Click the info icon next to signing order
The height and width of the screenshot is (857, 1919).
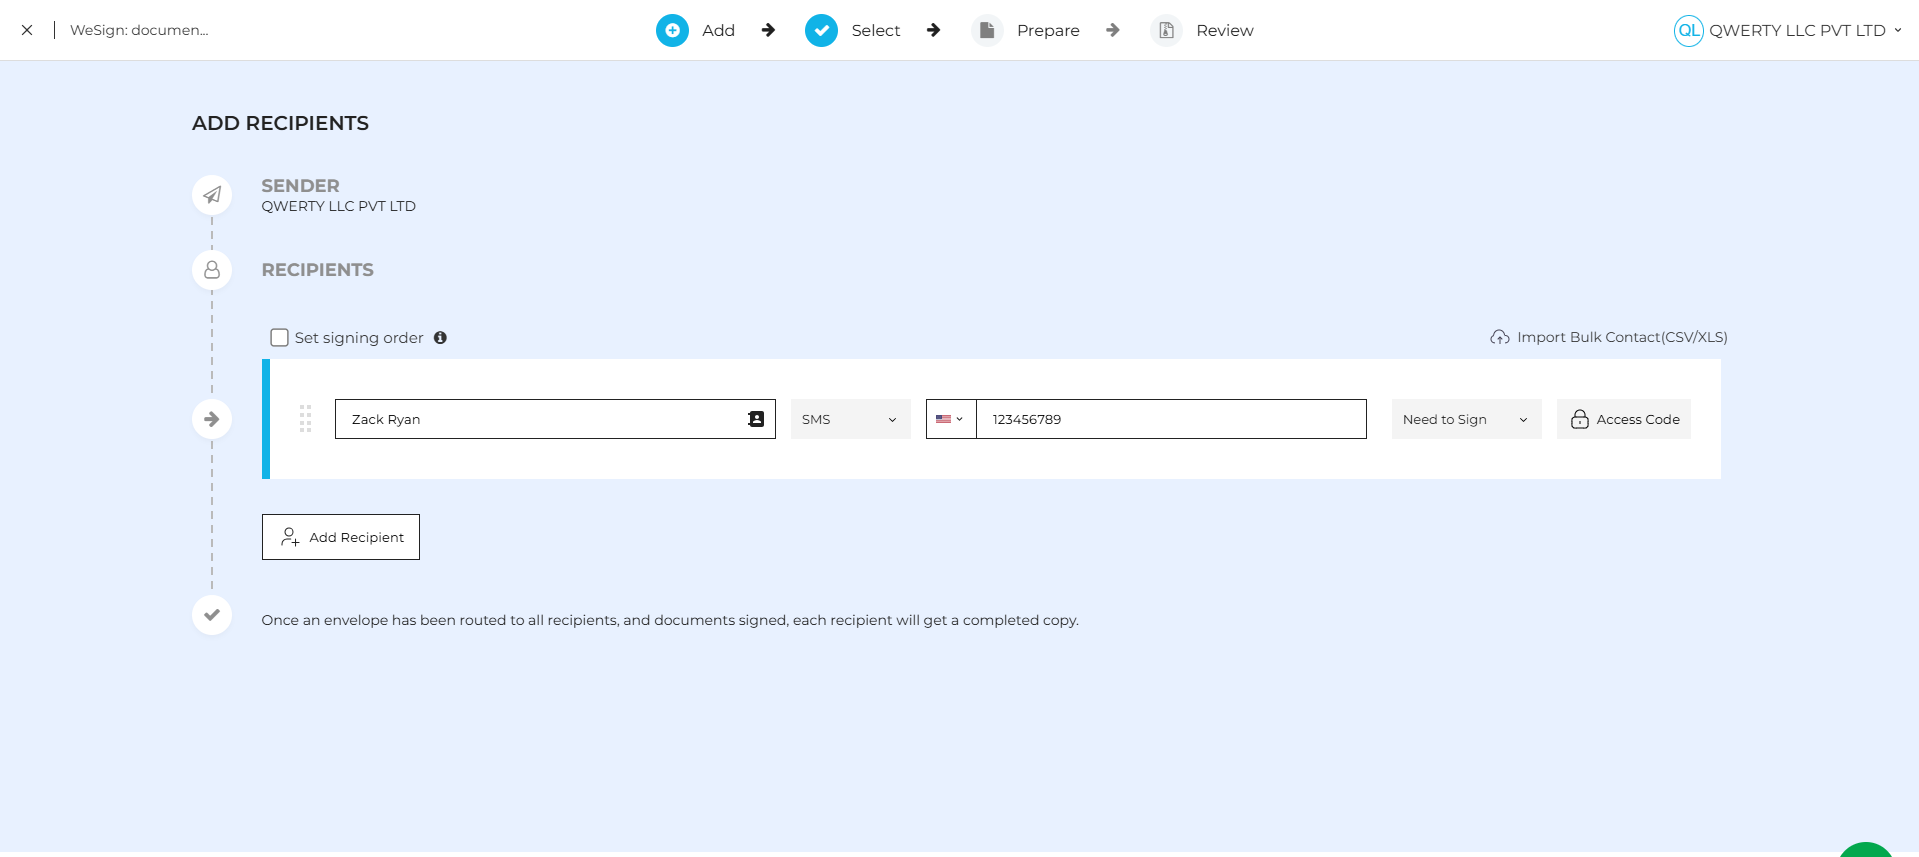click(x=440, y=338)
